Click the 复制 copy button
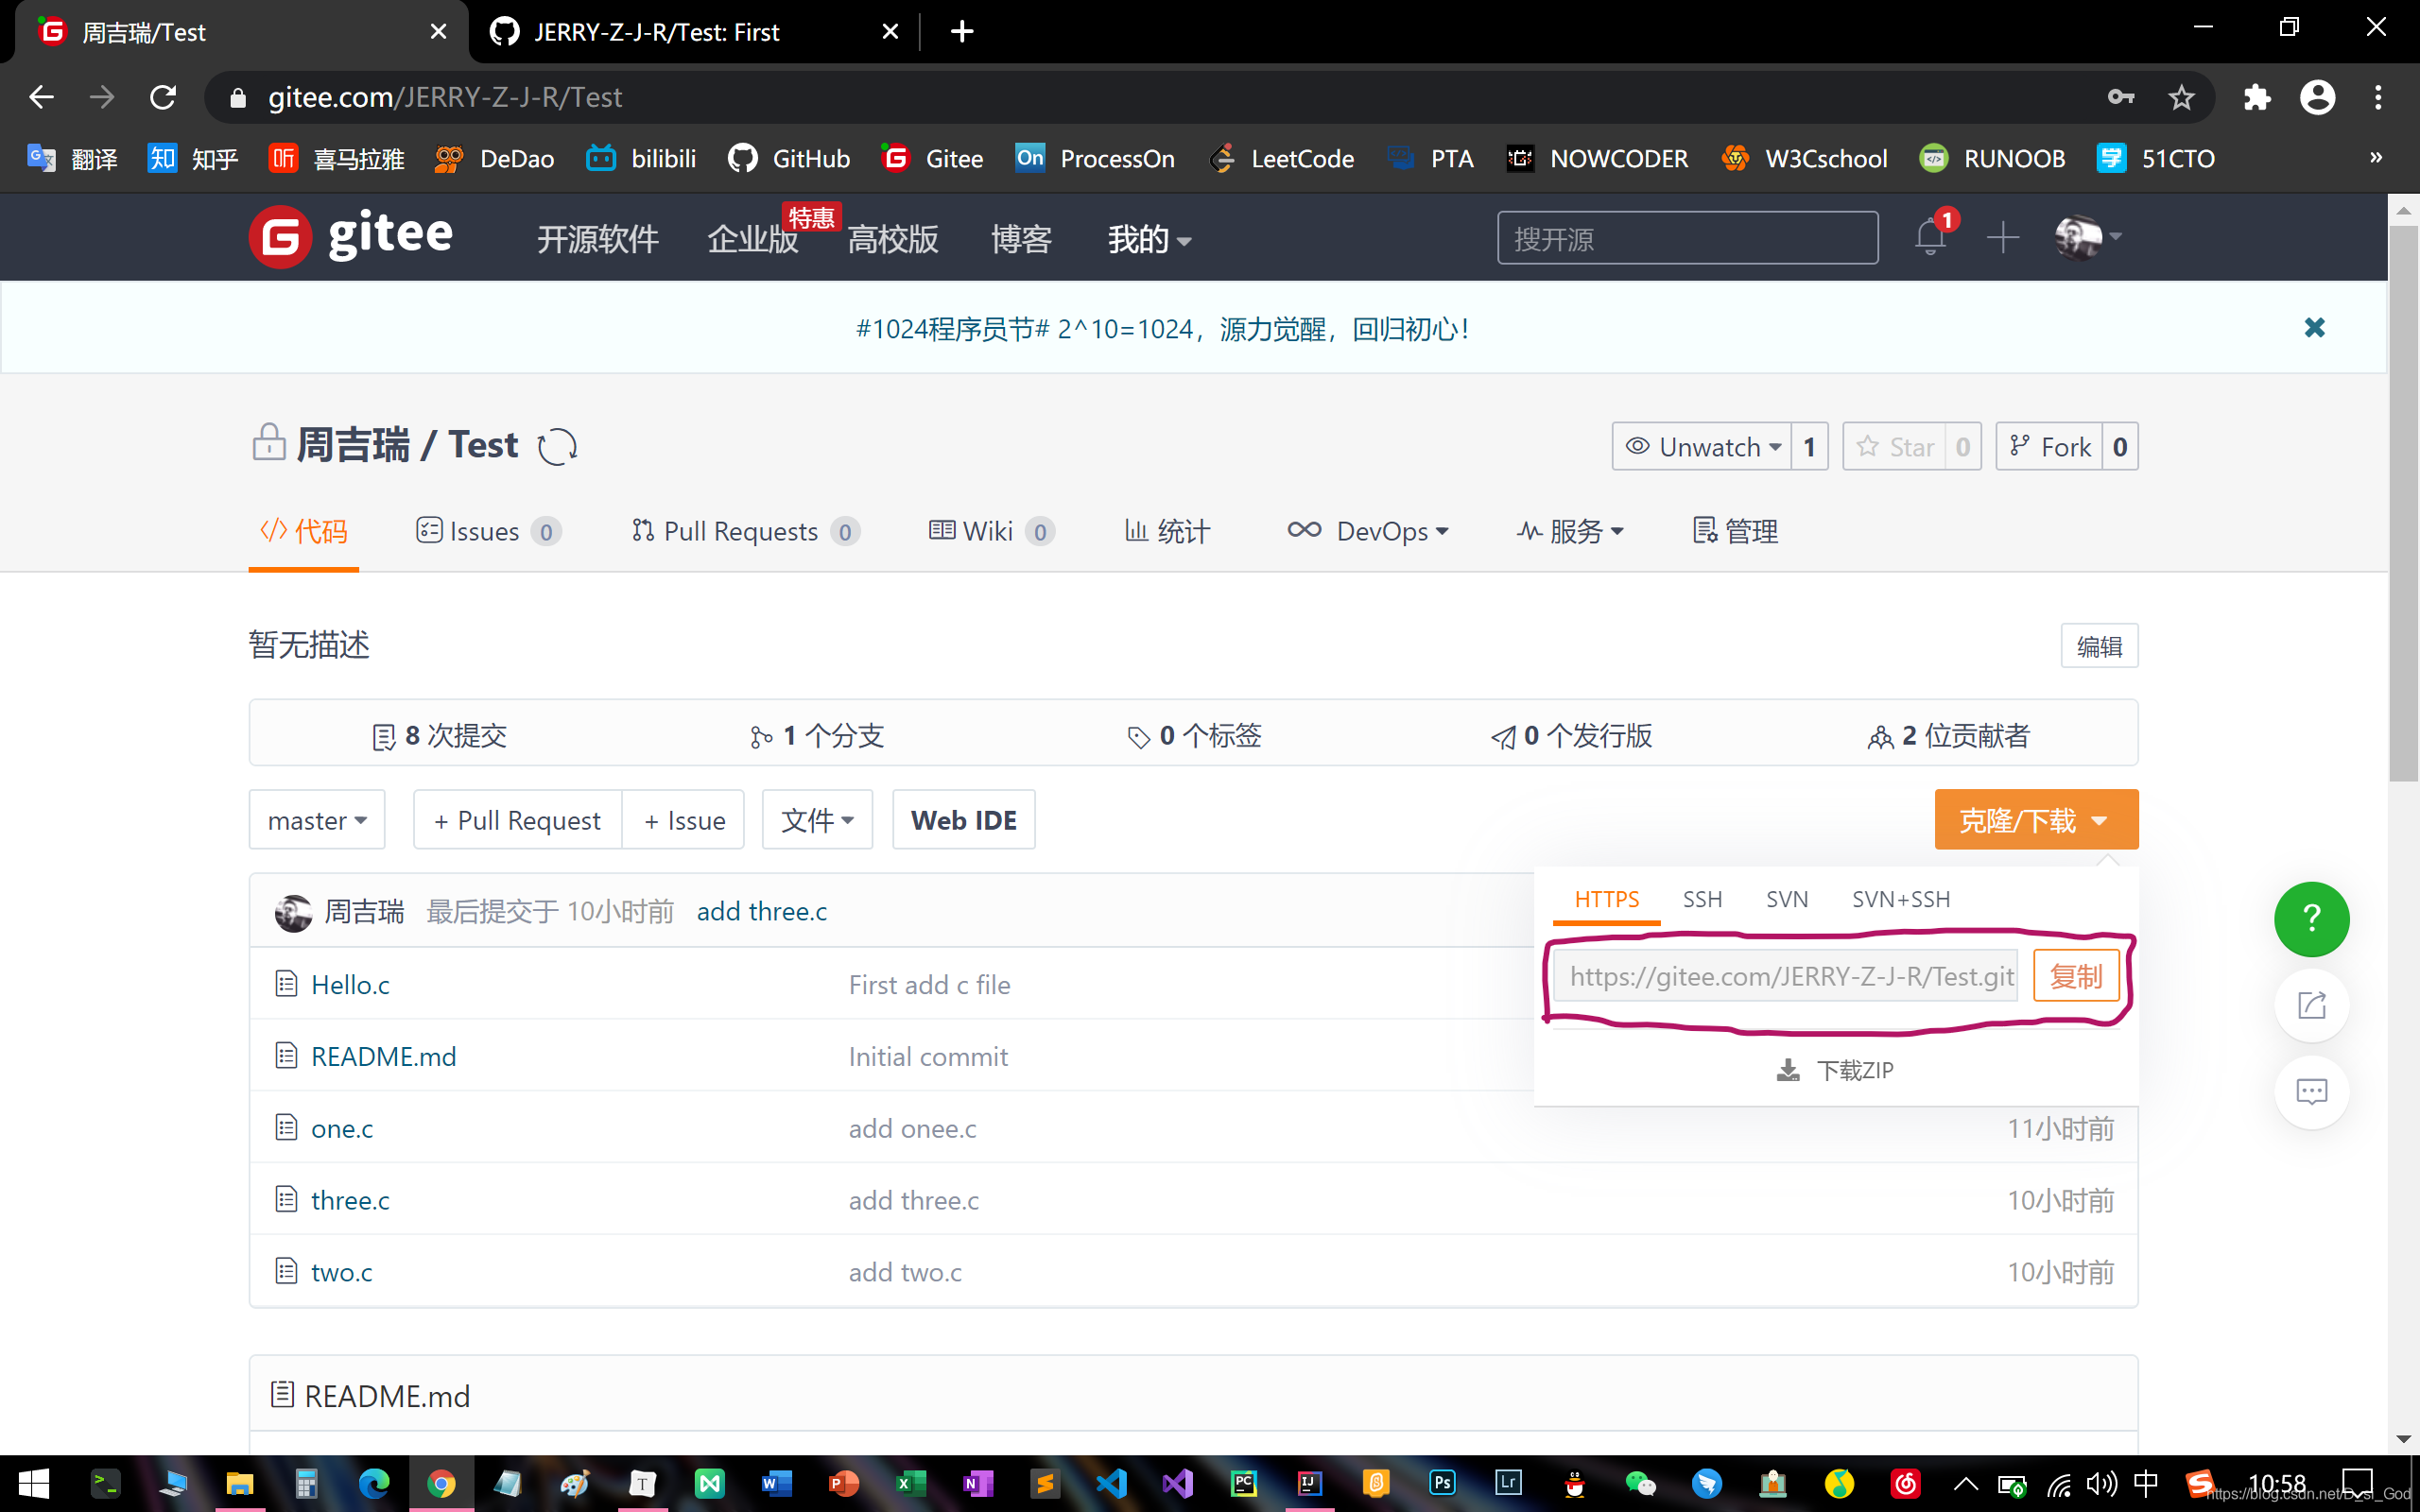The height and width of the screenshot is (1512, 2420). tap(2075, 976)
